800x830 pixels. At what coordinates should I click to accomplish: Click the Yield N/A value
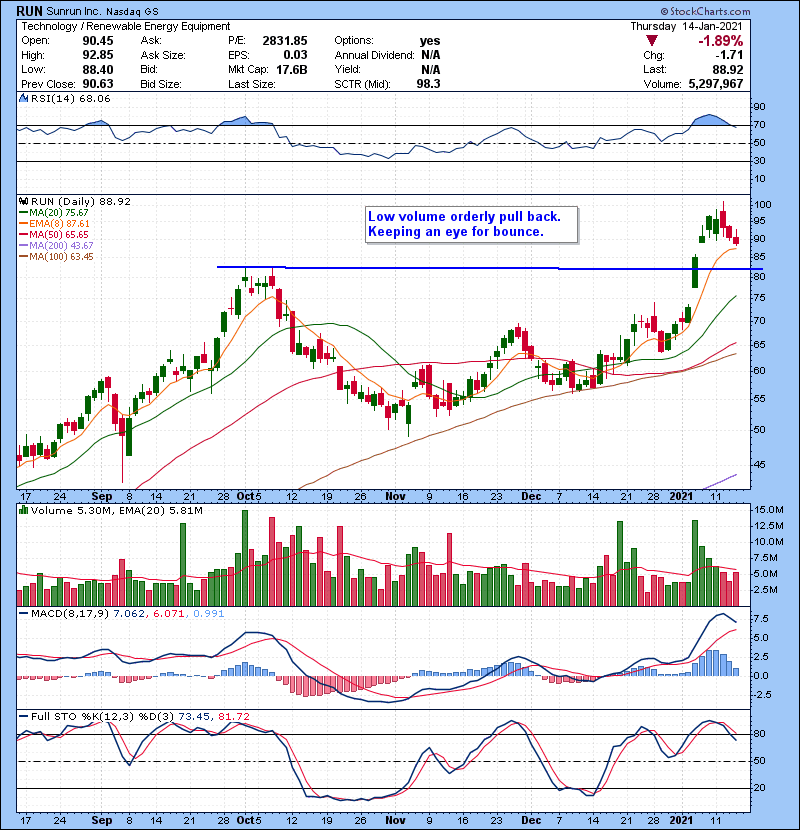pos(430,69)
